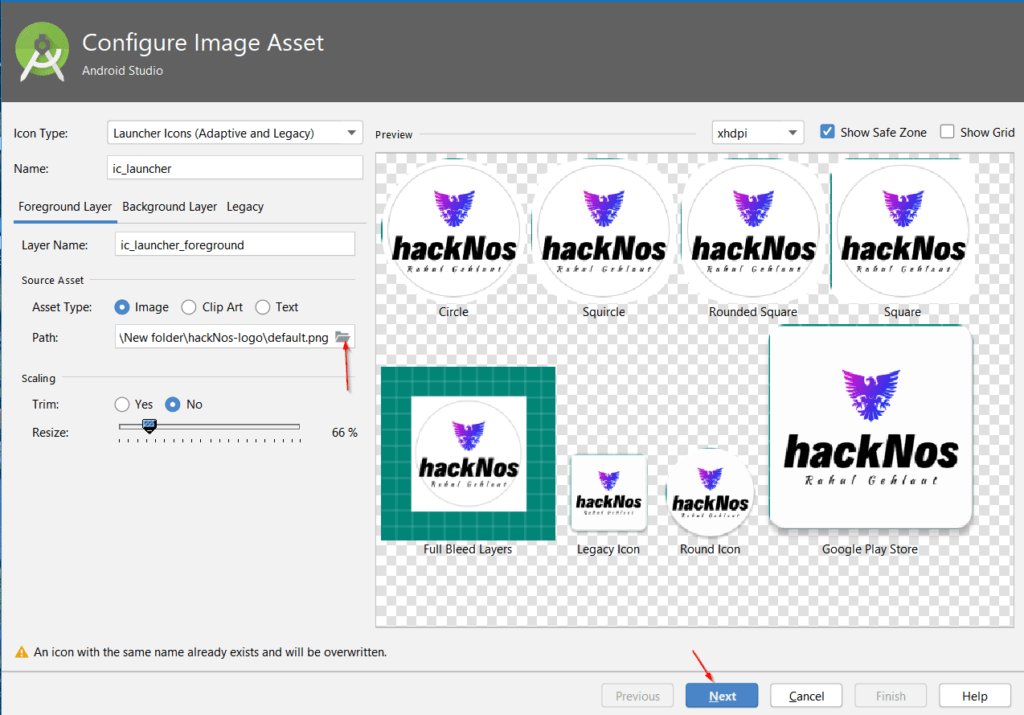Screen dimensions: 1024x715
Task: Select the Full Bleed Layers preview
Action: 468,454
